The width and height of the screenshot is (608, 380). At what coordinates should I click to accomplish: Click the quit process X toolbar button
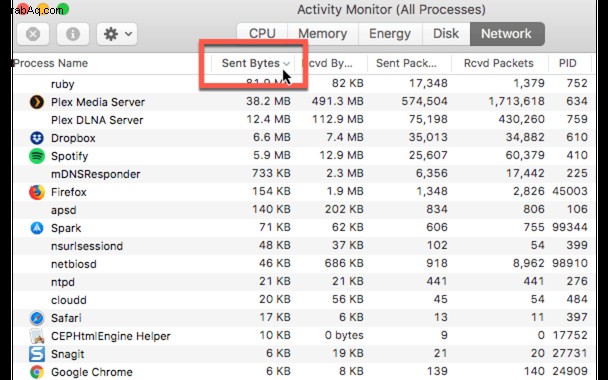click(33, 34)
